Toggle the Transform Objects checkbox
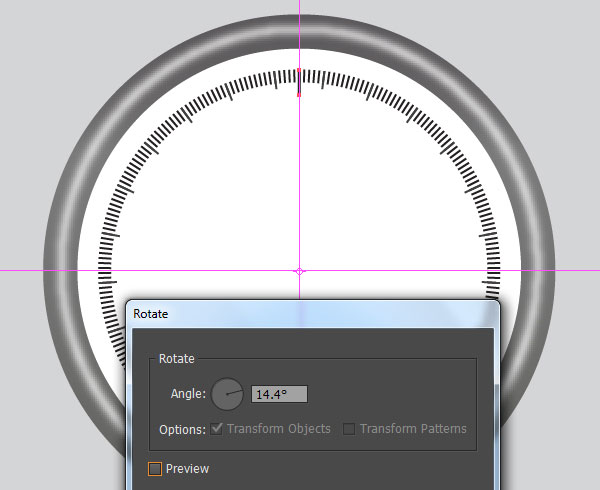 coord(217,429)
